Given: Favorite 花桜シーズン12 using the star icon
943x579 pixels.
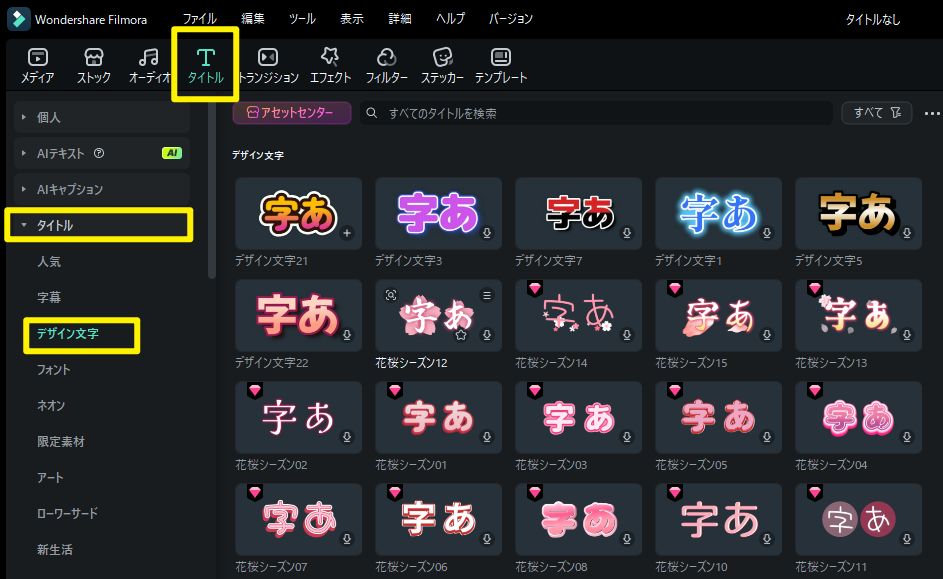Looking at the screenshot, I should click(461, 333).
